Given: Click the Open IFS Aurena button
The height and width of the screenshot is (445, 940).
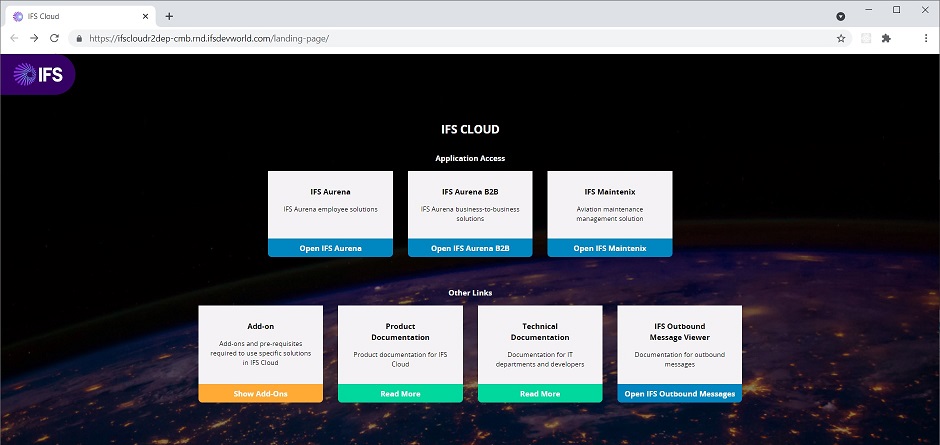Looking at the screenshot, I should tap(330, 248).
